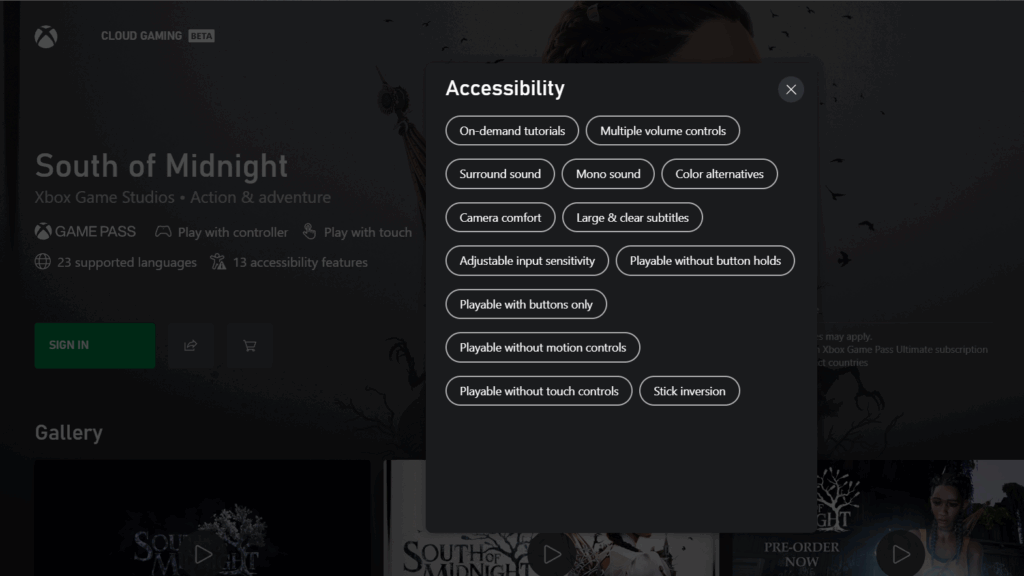Click Xbox Game Studios genre subtitle

point(183,197)
